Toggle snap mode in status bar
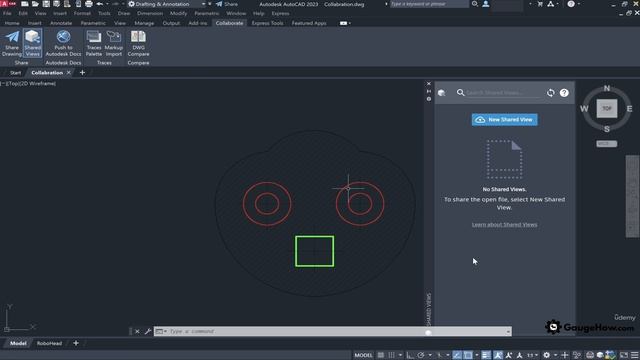The image size is (640, 360). click(391, 355)
